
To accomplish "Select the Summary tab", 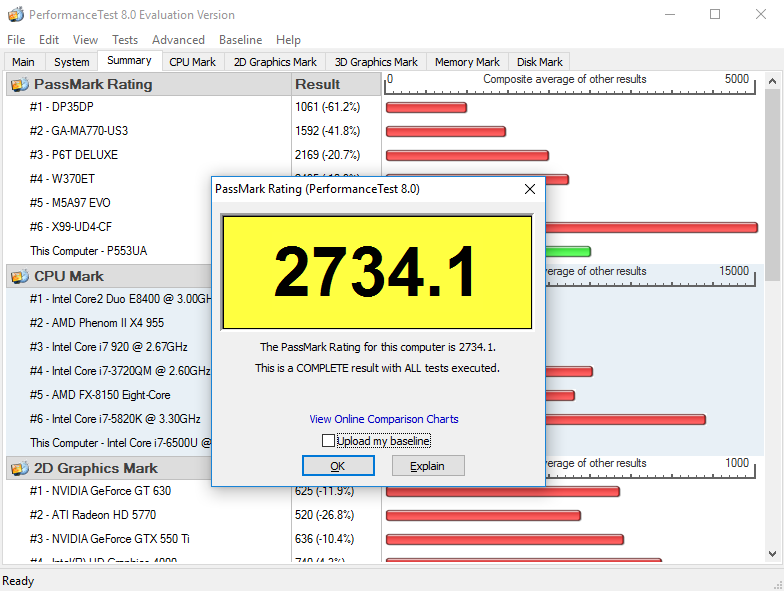I will pos(129,60).
